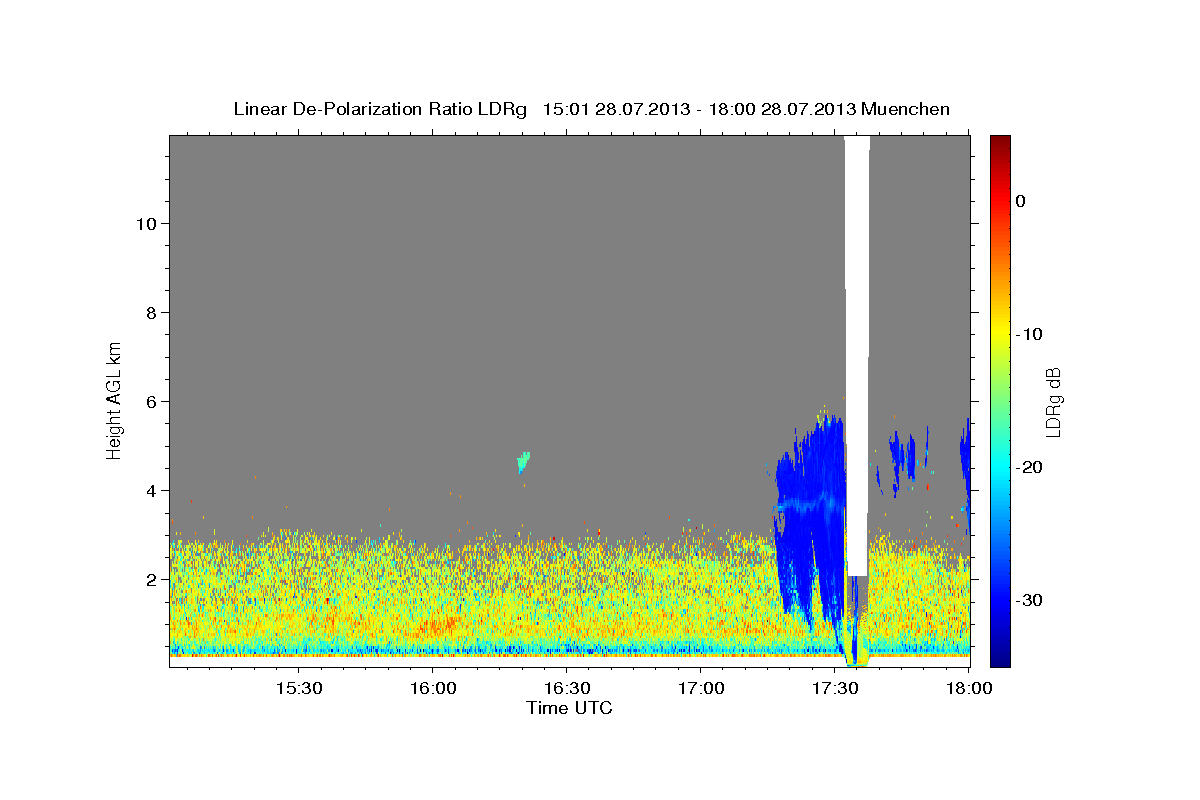The height and width of the screenshot is (800, 1200).
Task: Click the small cyan echo near 16:20
Action: click(522, 461)
